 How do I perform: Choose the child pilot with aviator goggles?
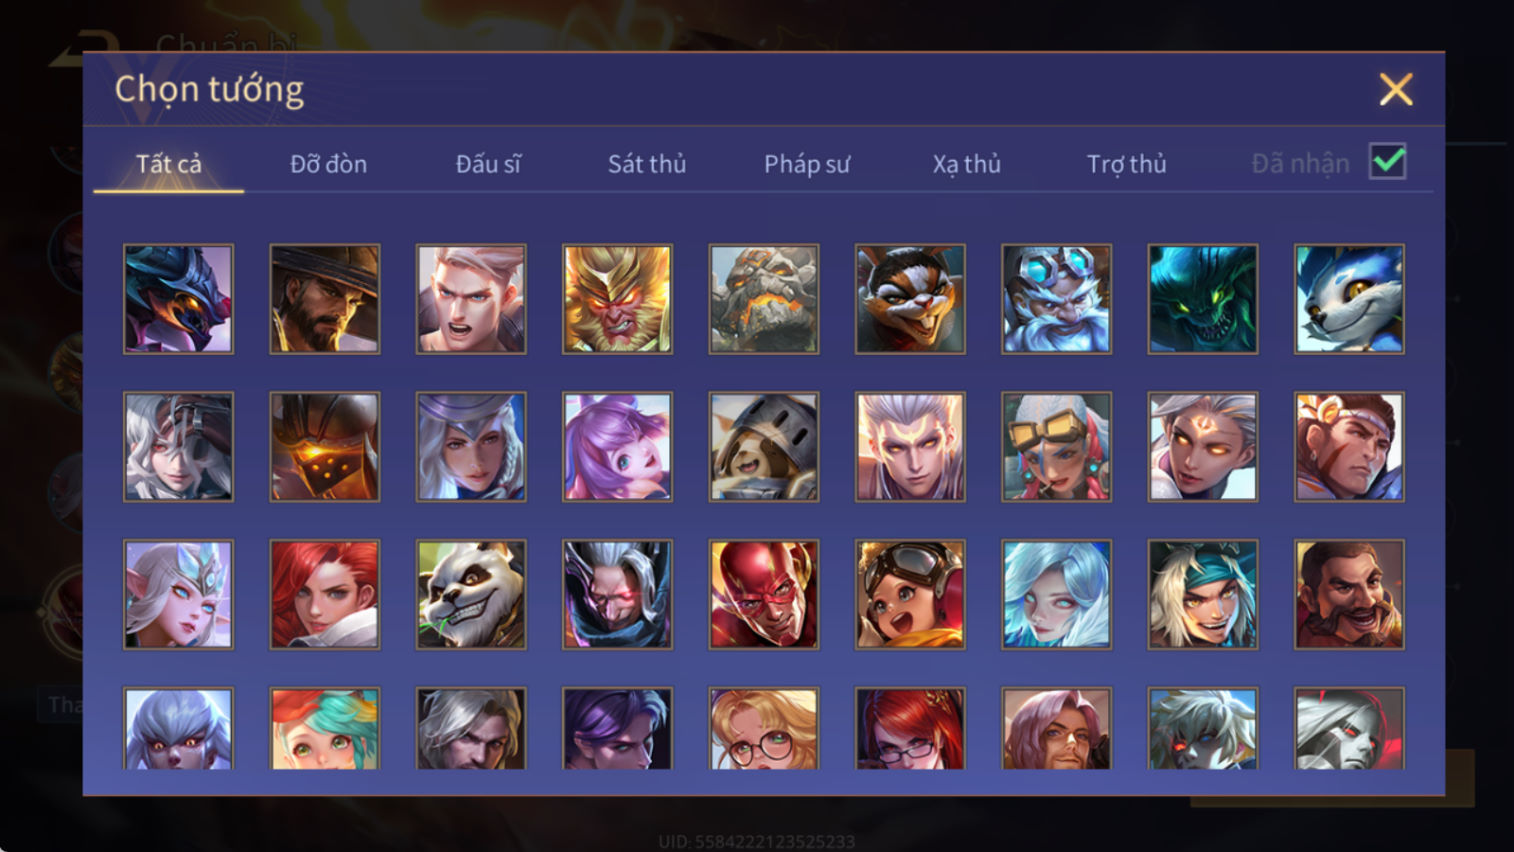point(910,595)
